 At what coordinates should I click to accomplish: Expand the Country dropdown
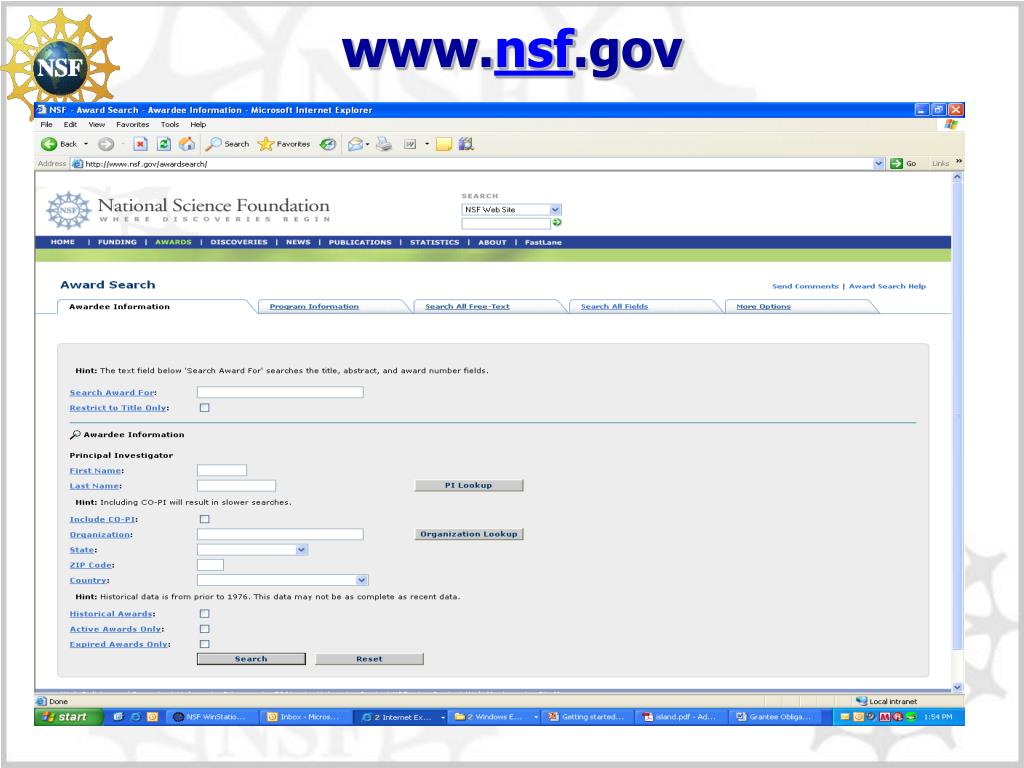[362, 580]
